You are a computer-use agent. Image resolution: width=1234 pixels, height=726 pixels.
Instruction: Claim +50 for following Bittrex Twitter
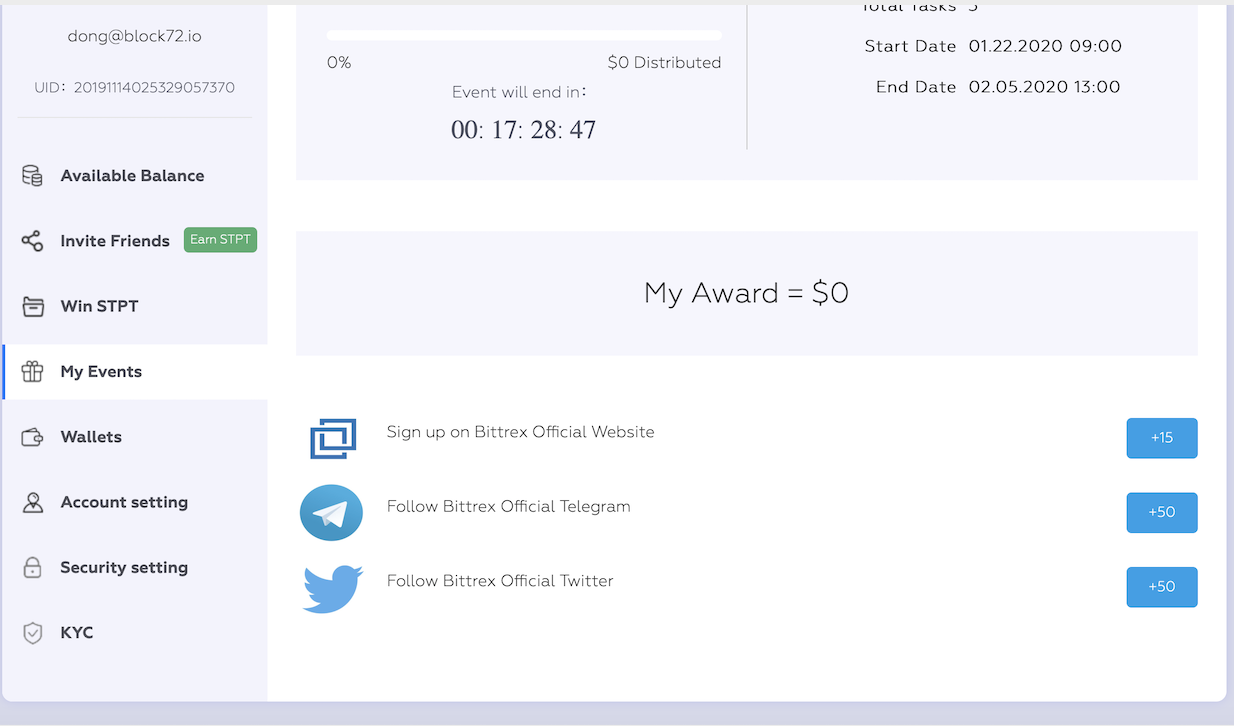1162,587
